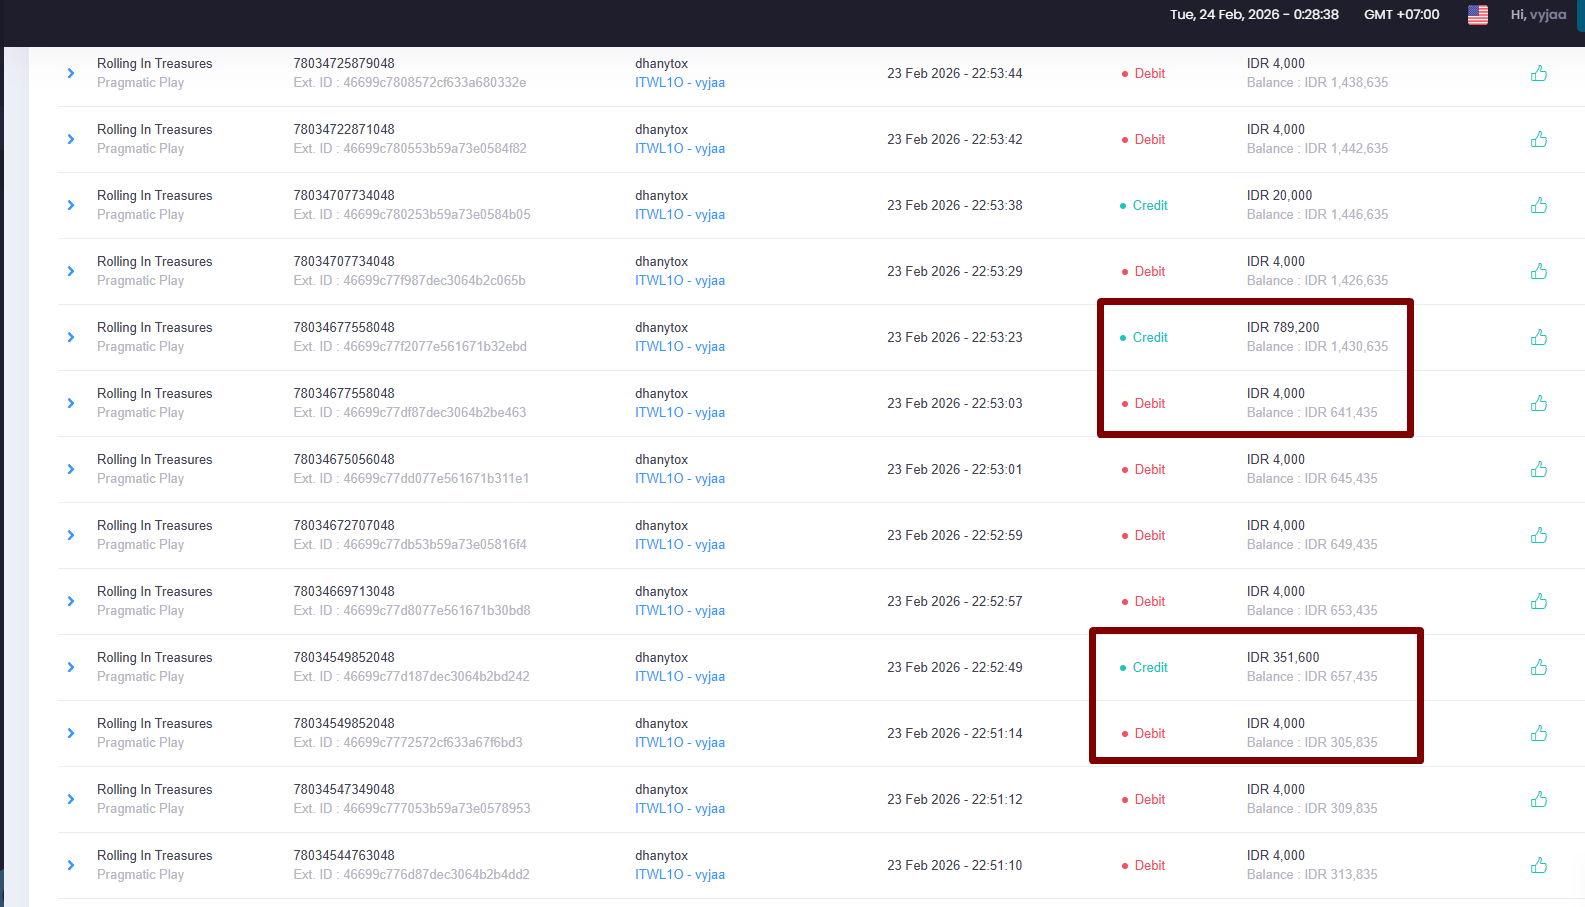Click Rolling In Treasures in 22:53:01 row
This screenshot has width=1585, height=907.
coord(155,459)
